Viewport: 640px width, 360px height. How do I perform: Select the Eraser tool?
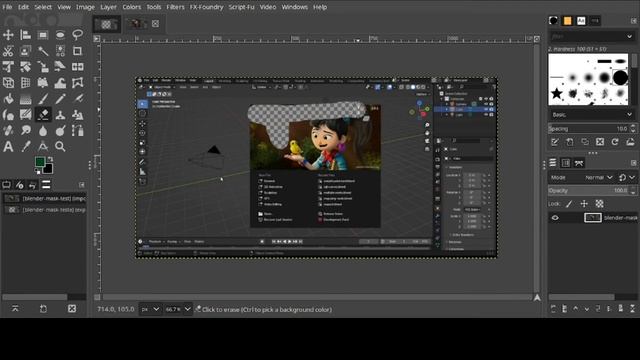coord(43,115)
